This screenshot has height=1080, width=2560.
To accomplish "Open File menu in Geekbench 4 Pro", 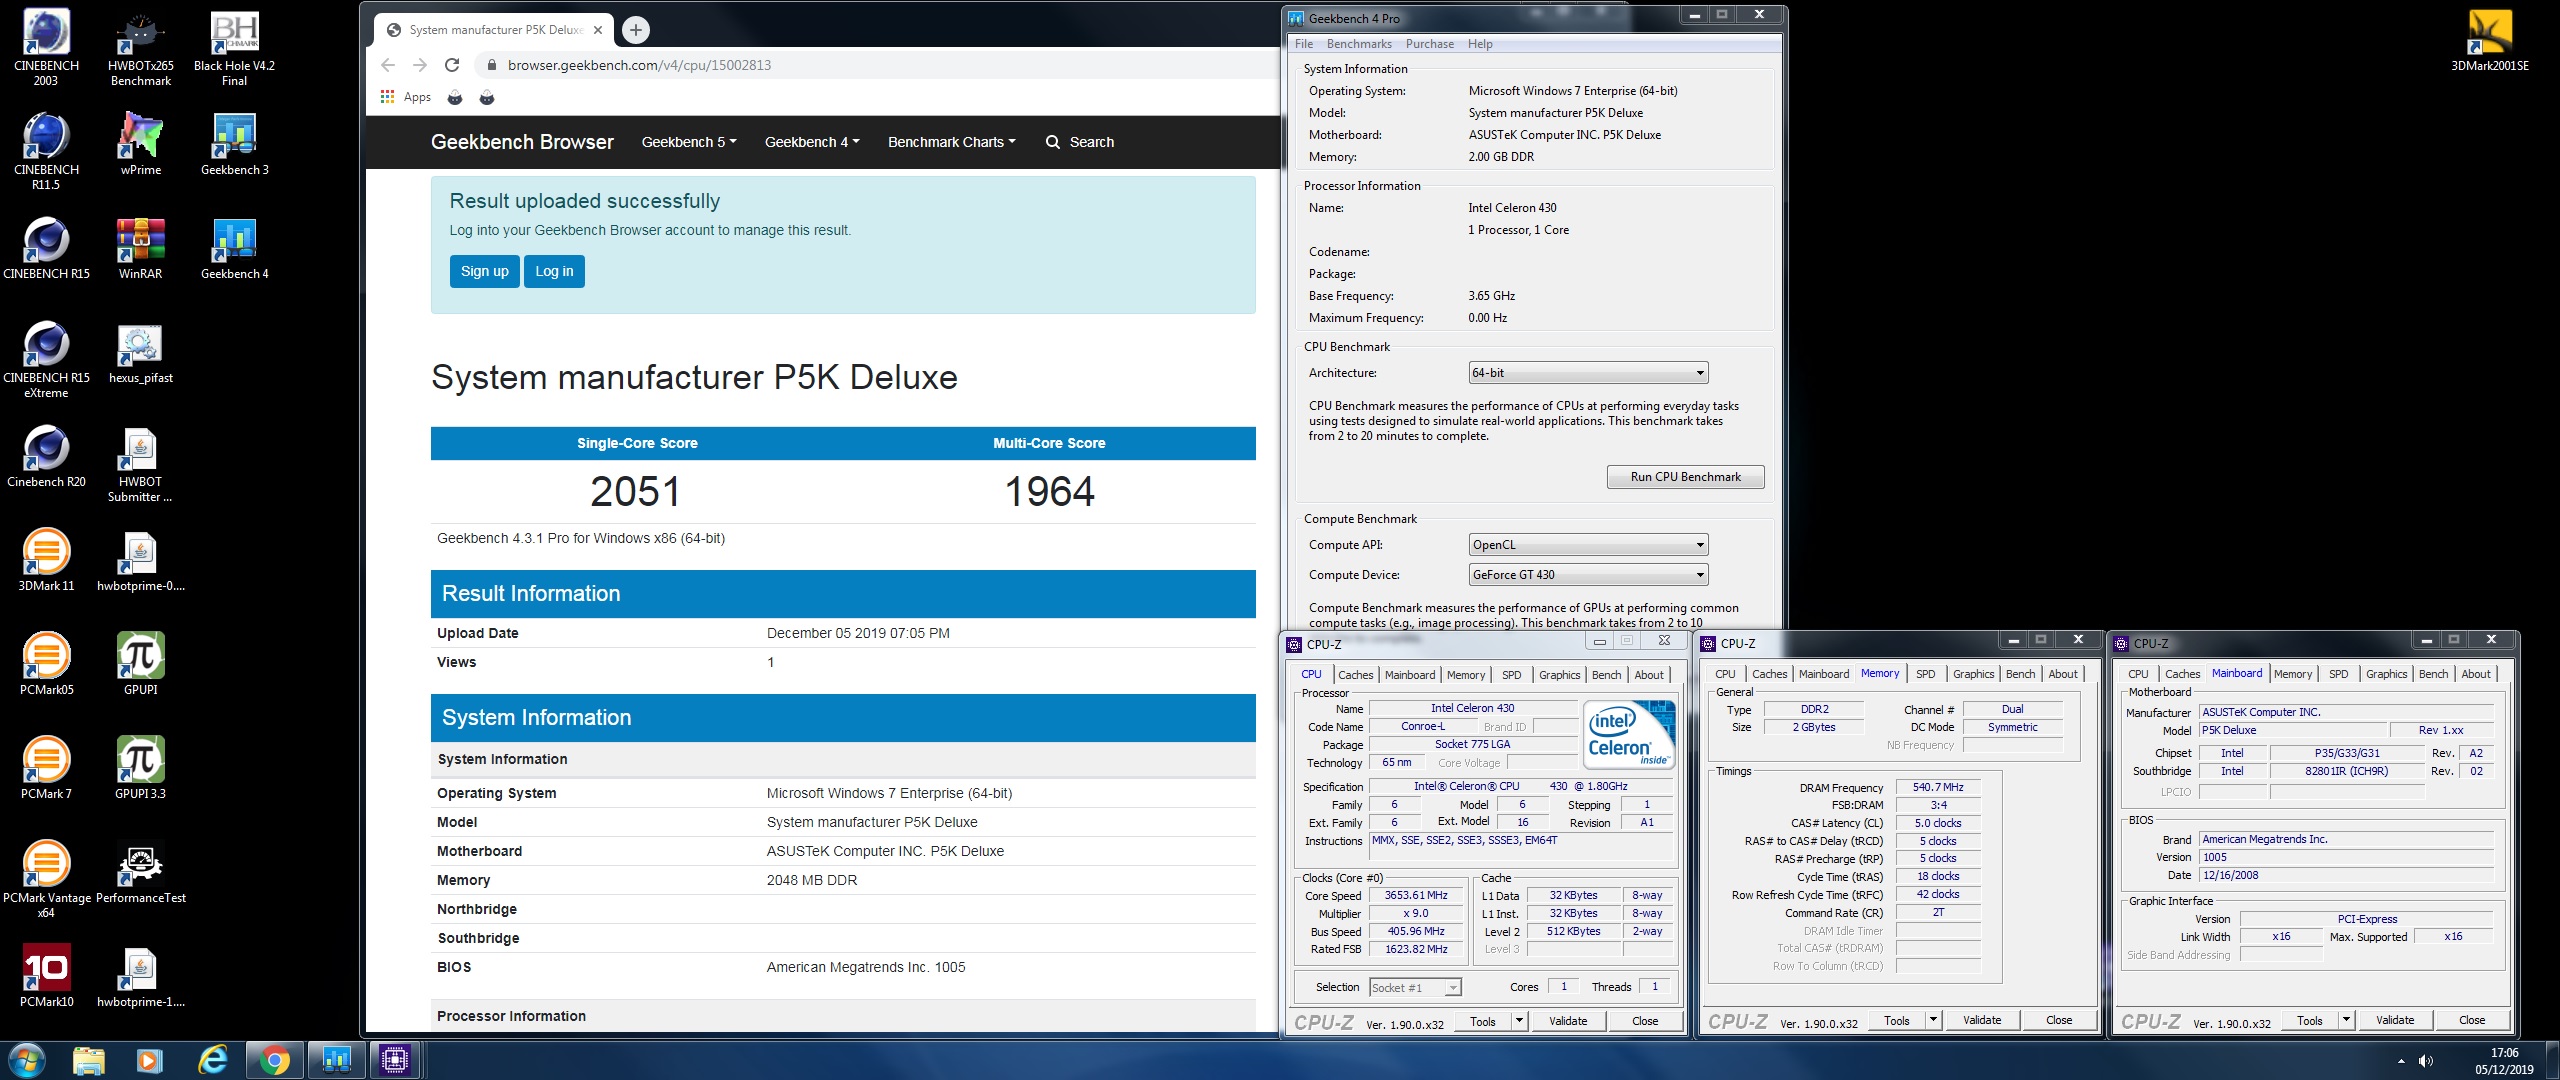I will click(1304, 44).
